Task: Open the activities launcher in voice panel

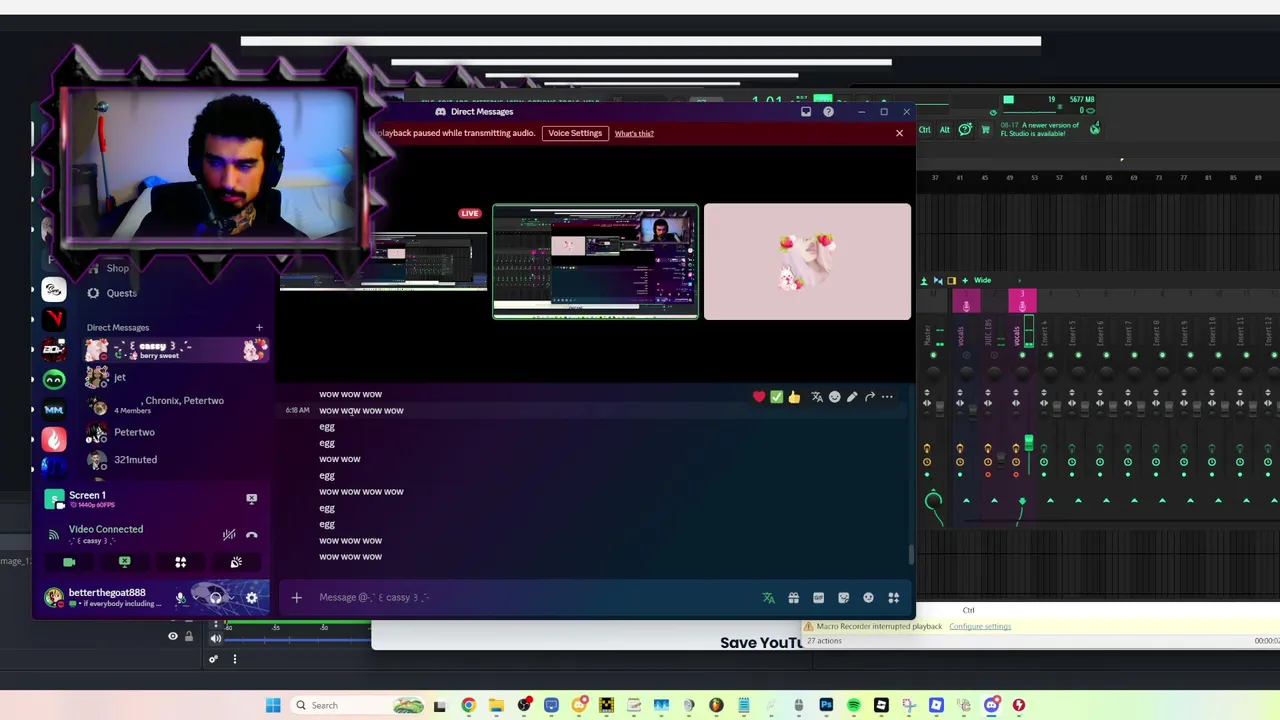Action: tap(181, 562)
